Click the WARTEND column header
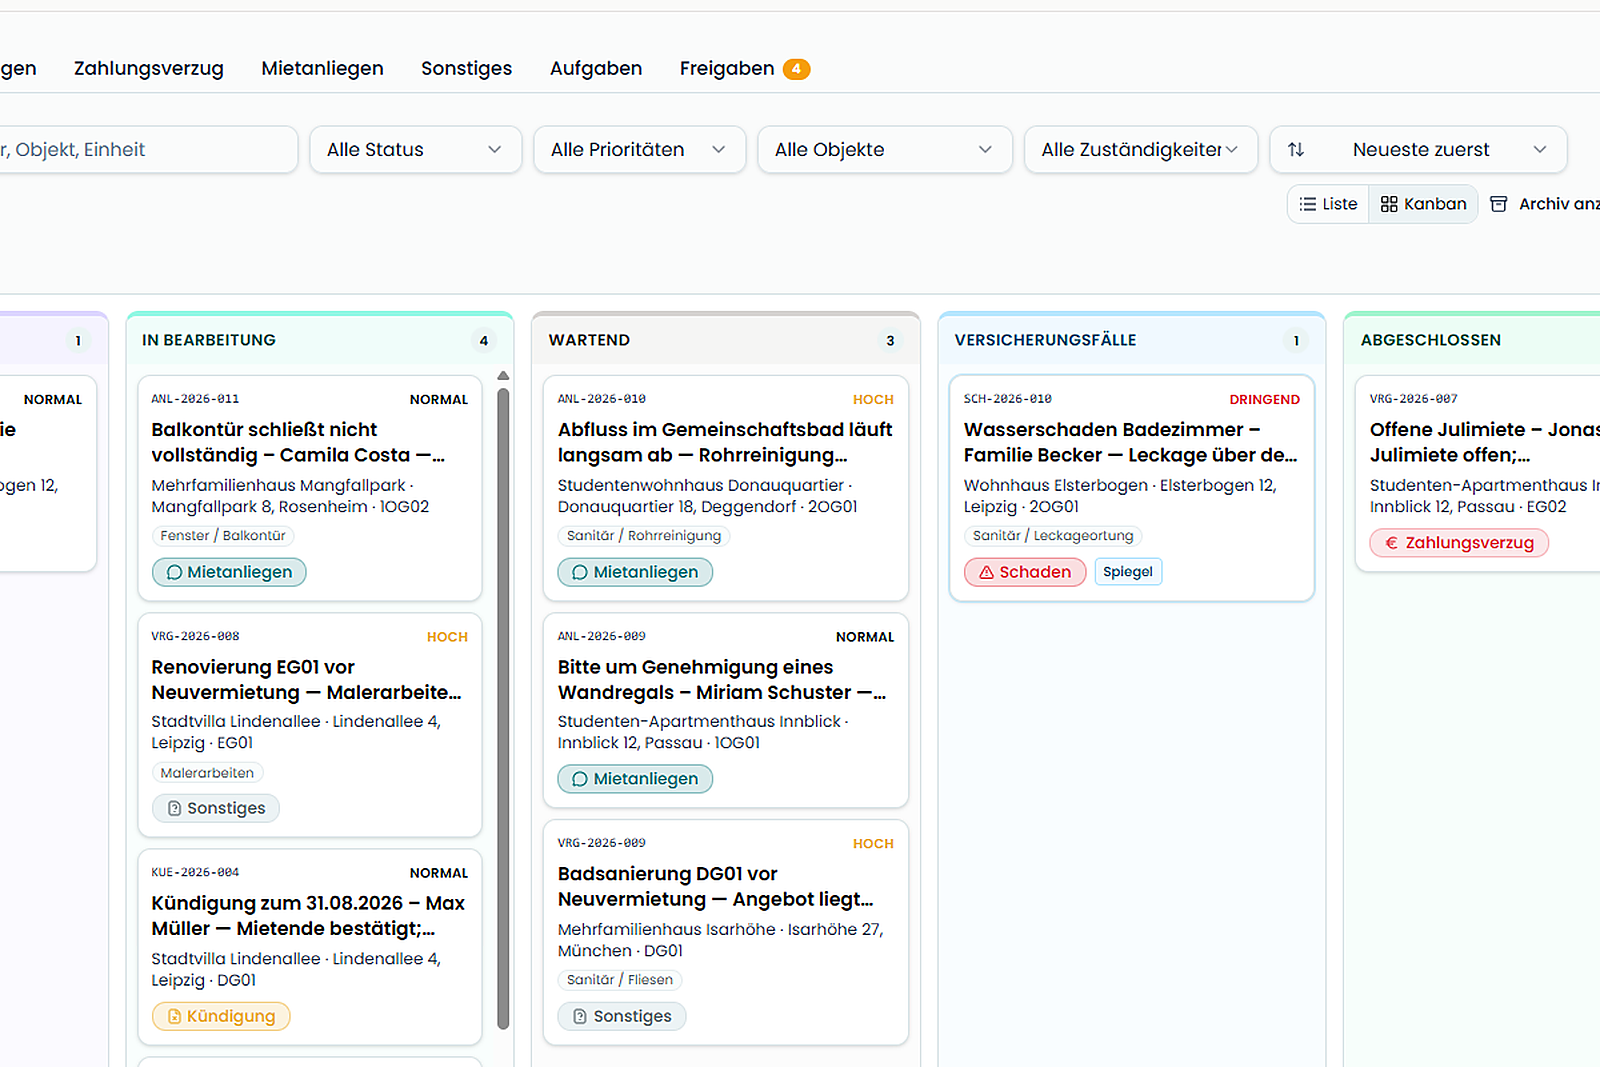Viewport: 1600px width, 1067px height. [589, 340]
